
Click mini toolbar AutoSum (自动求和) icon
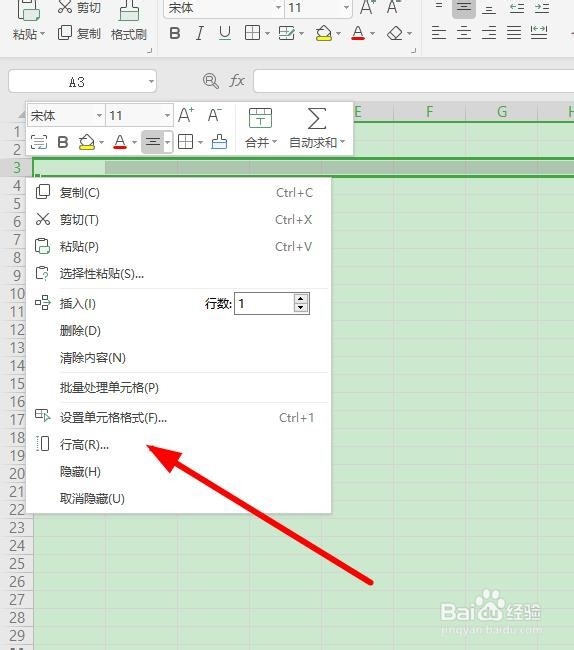tap(317, 119)
